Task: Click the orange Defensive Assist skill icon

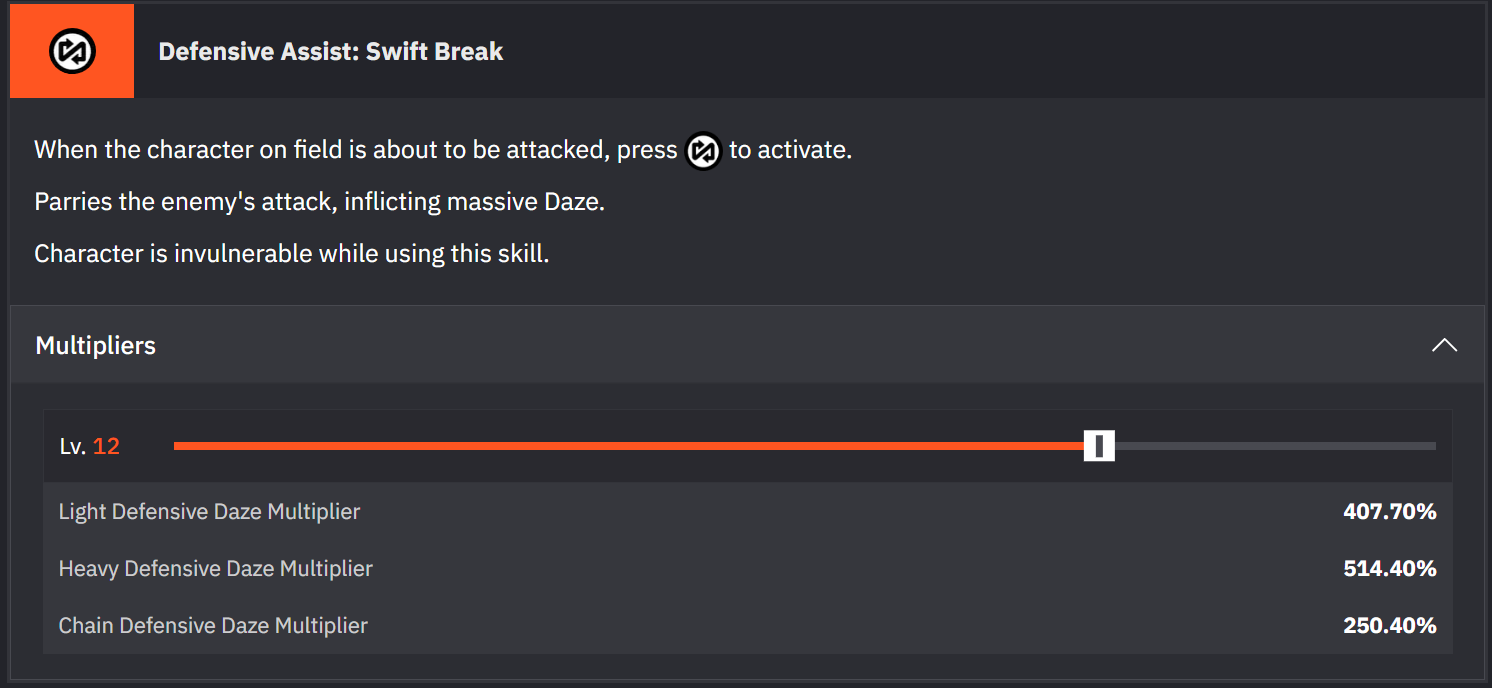Action: [x=72, y=51]
